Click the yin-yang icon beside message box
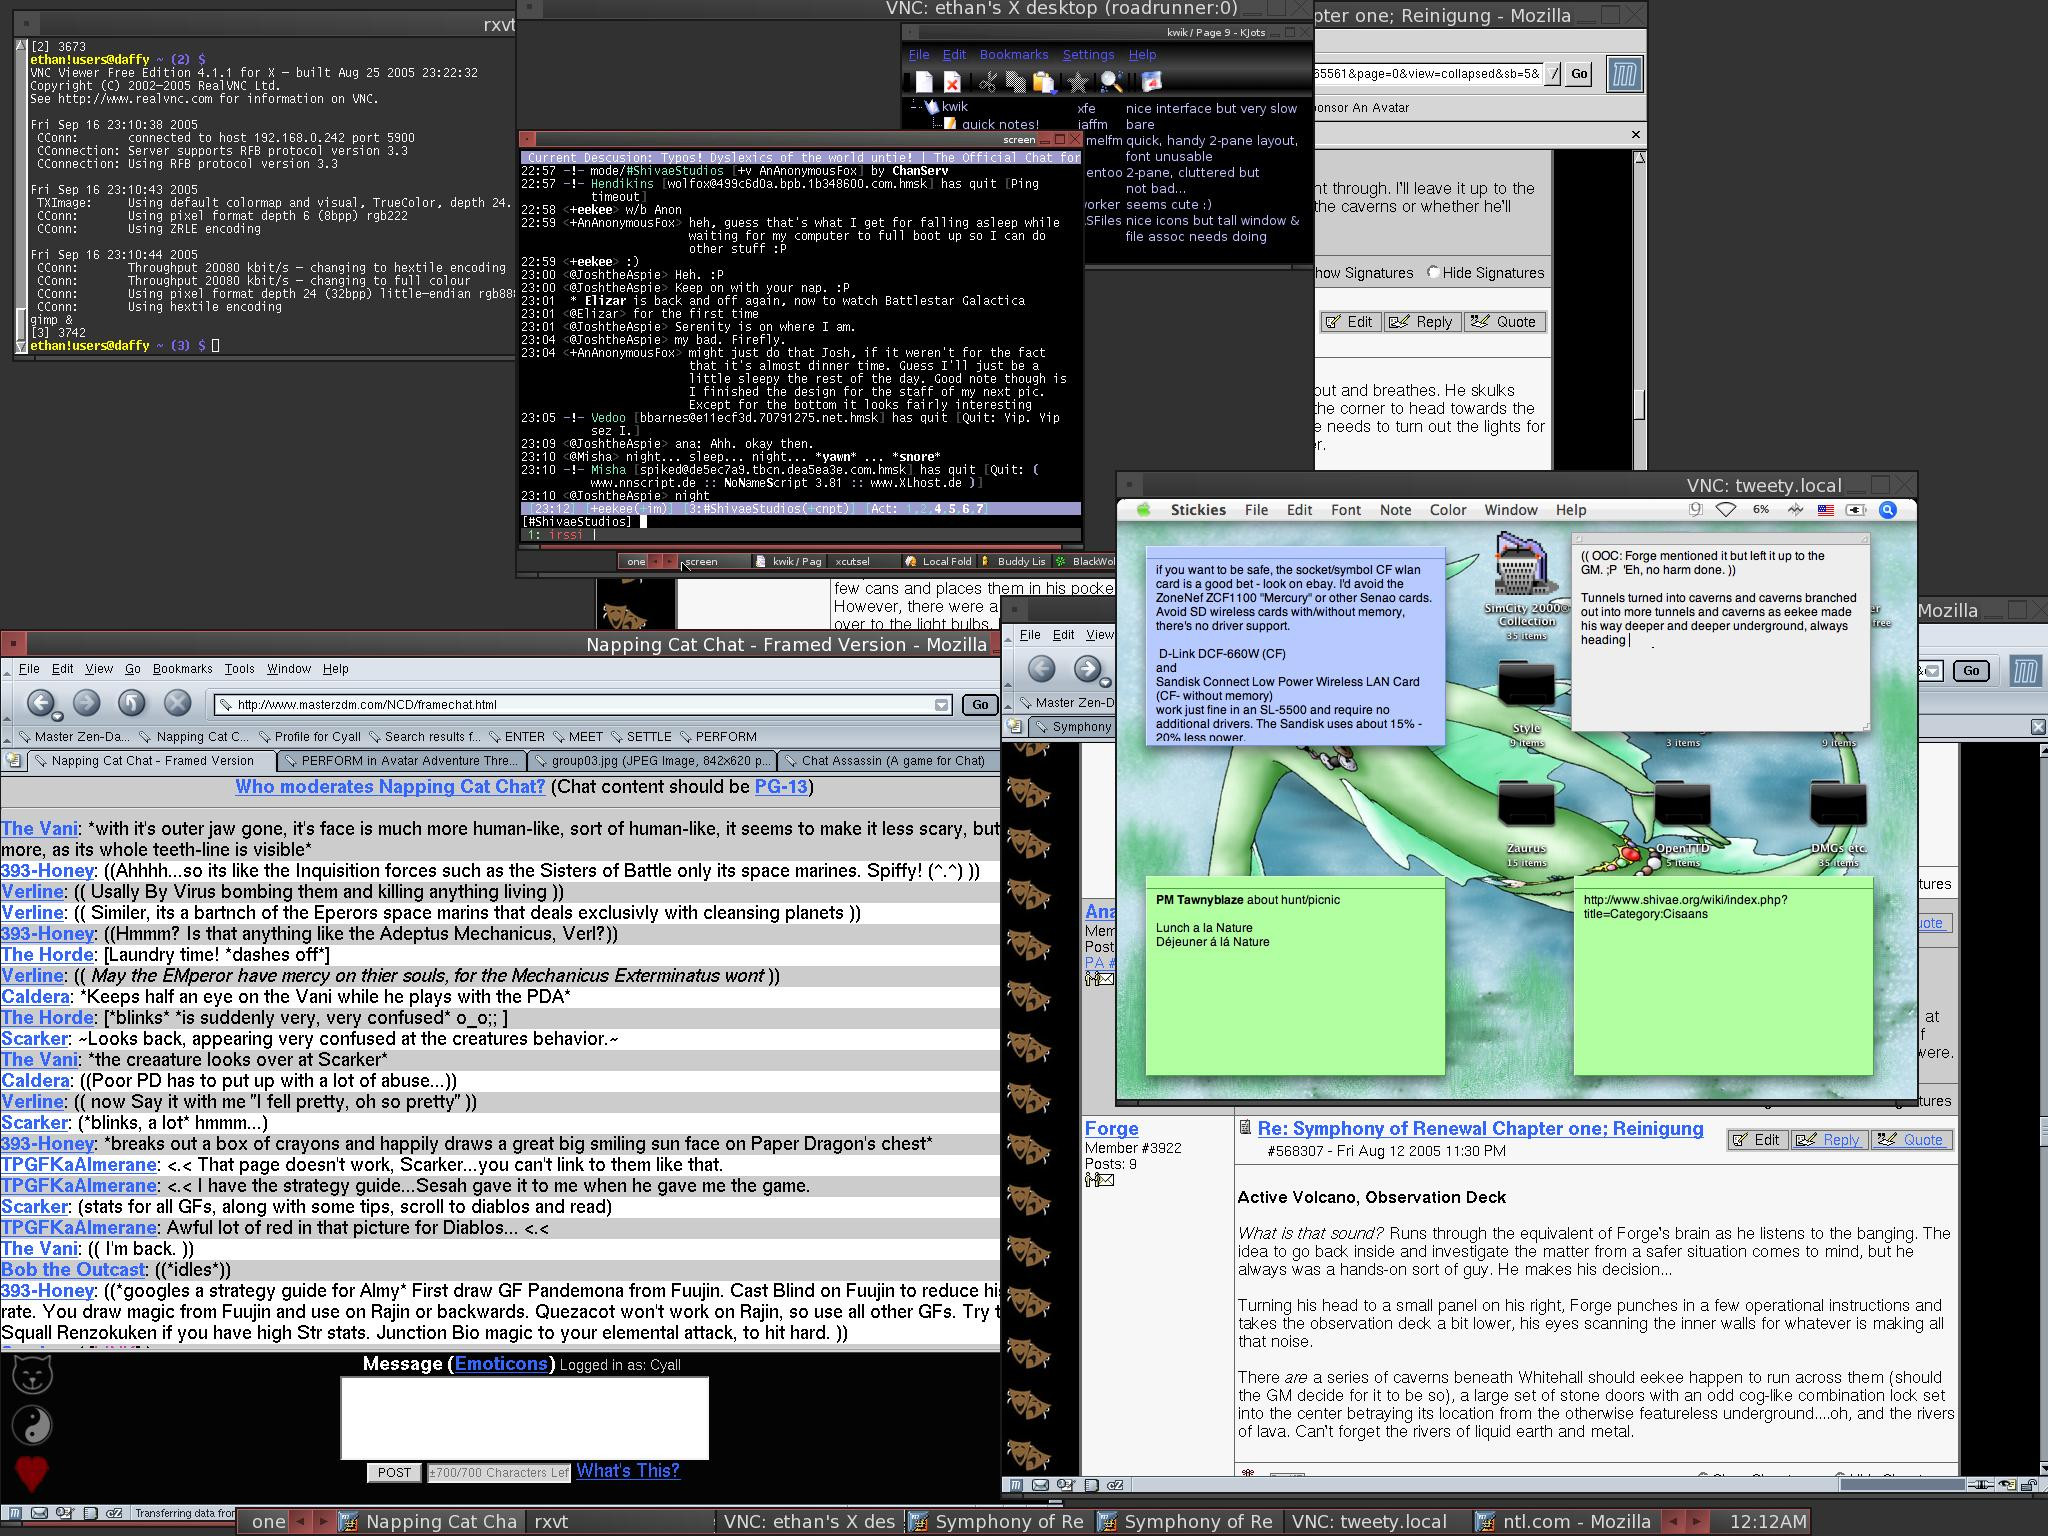 point(32,1424)
